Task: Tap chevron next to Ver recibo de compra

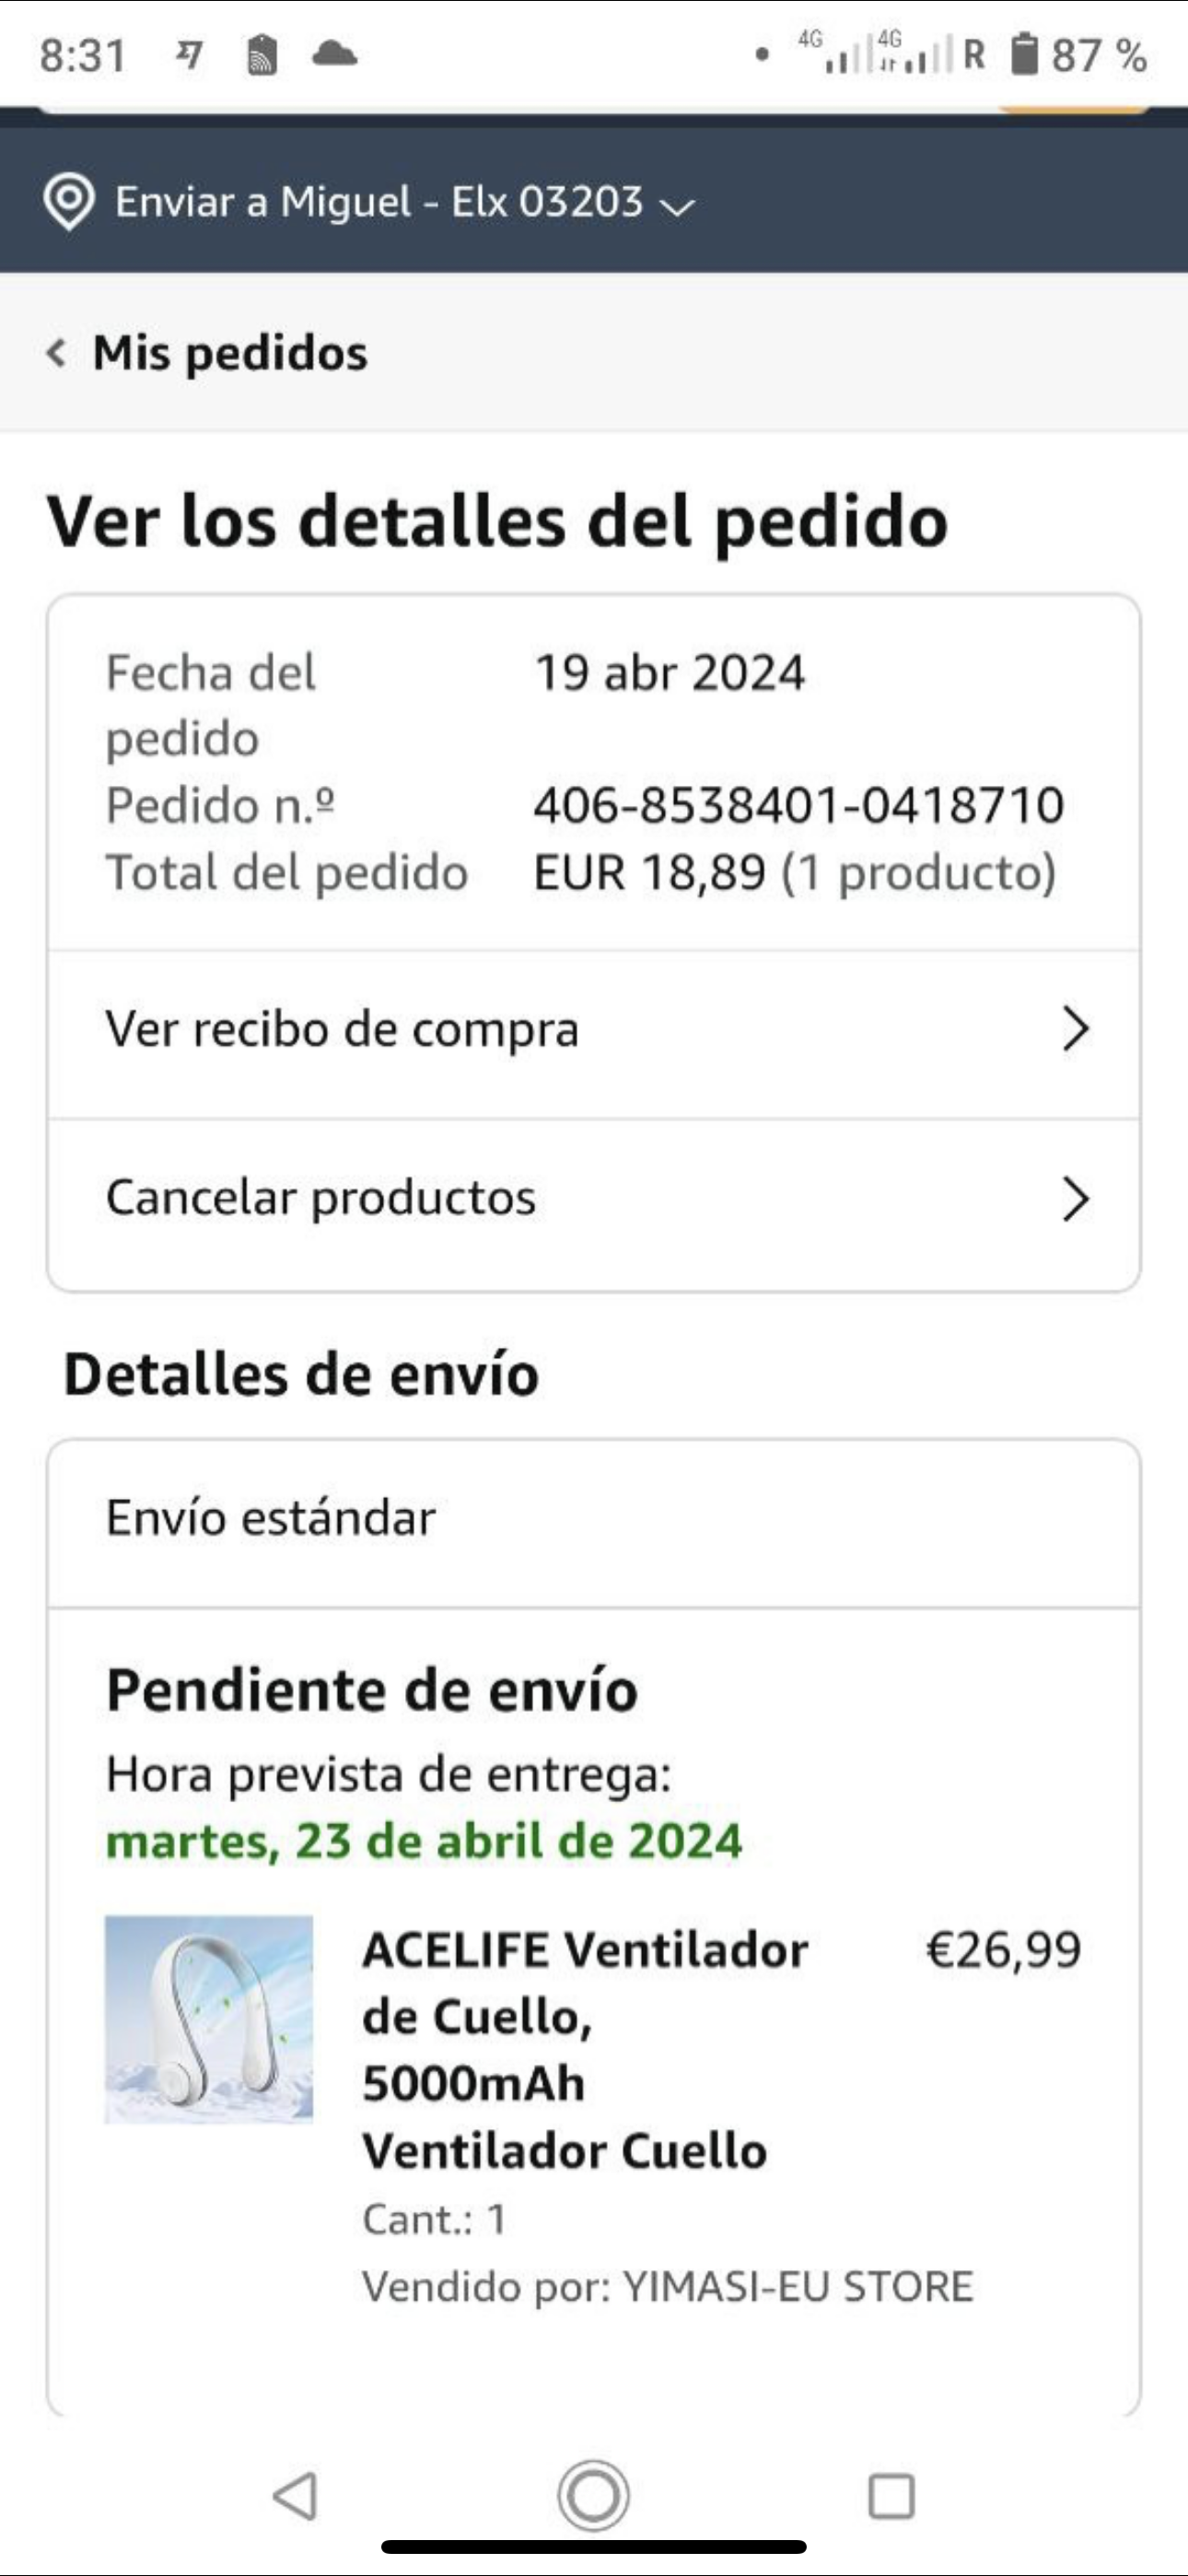Action: point(1075,1029)
